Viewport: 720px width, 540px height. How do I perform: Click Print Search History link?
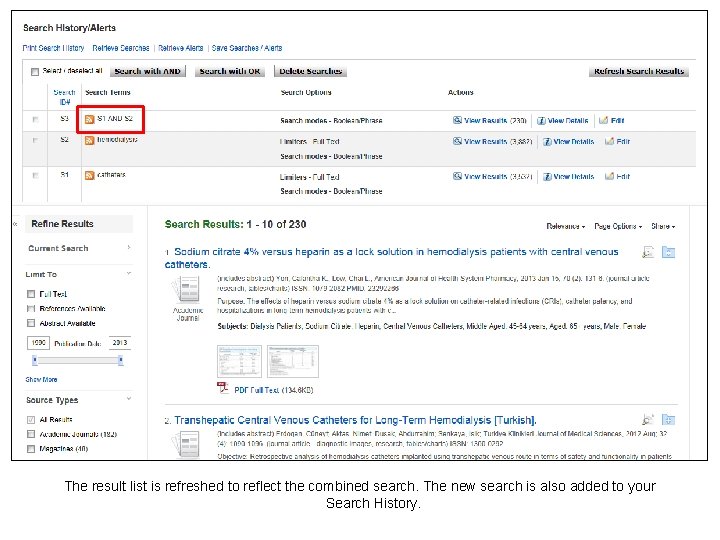click(54, 48)
